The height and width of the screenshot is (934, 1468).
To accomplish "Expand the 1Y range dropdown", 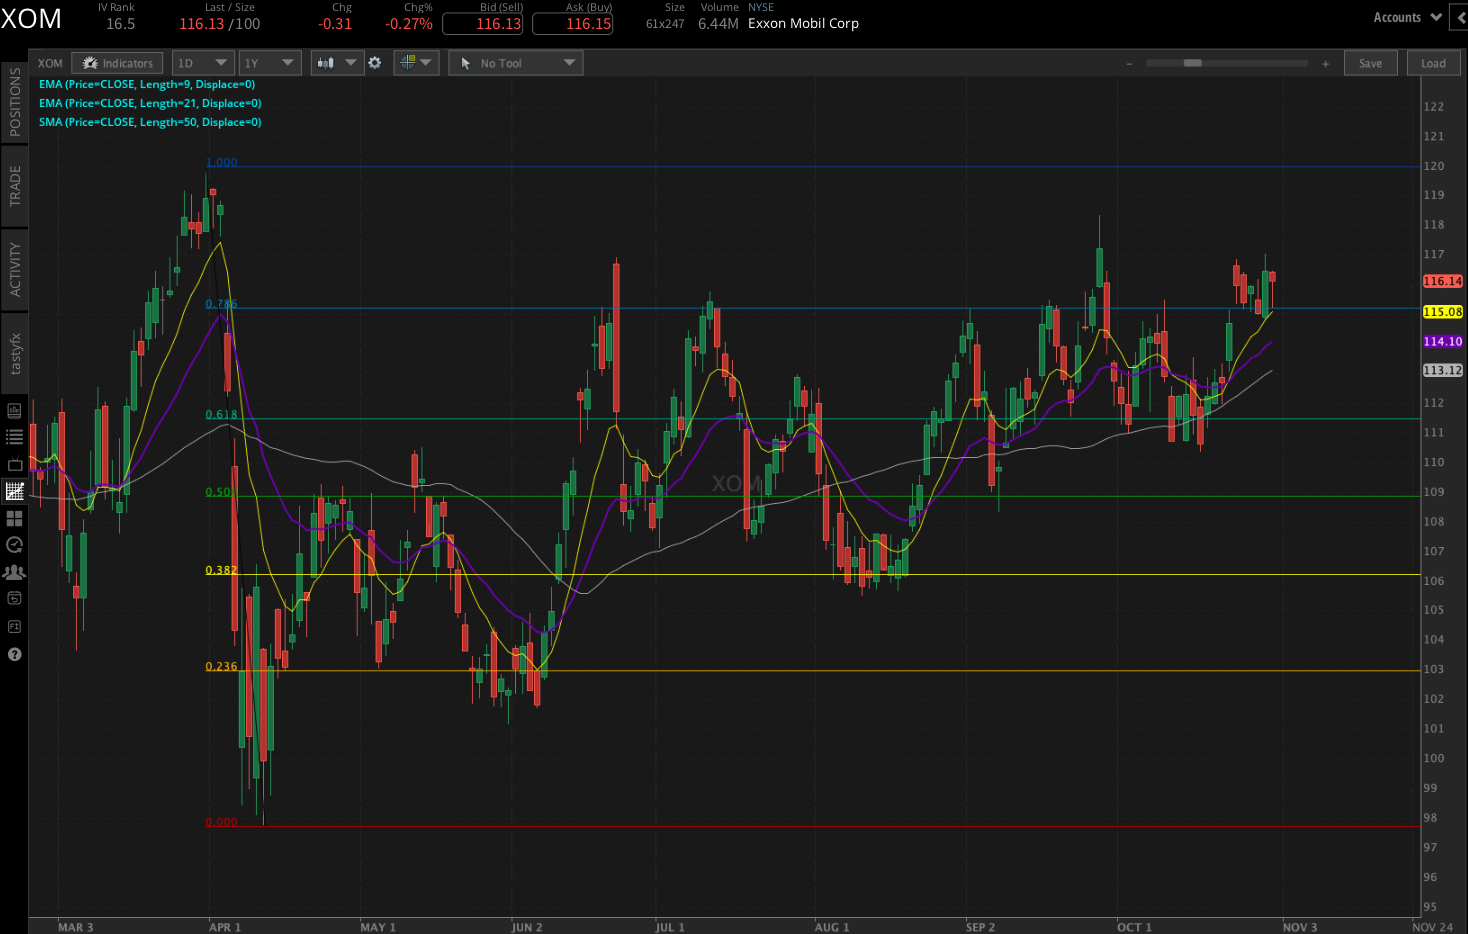I will 269,62.
